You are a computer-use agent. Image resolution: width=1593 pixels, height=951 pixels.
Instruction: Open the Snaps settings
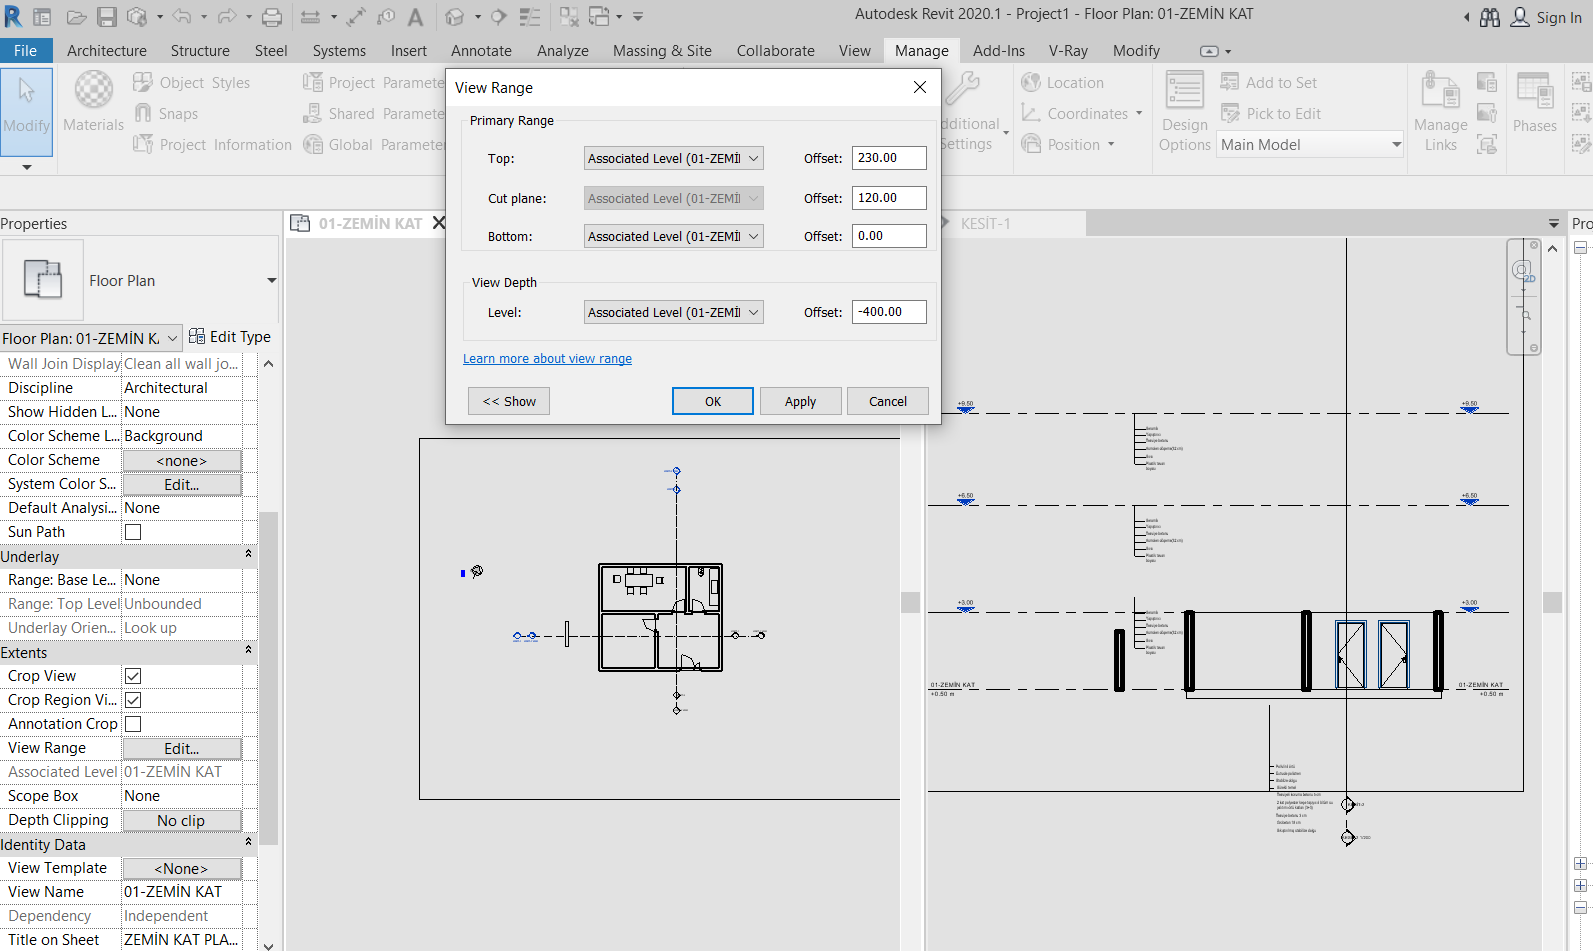(166, 114)
